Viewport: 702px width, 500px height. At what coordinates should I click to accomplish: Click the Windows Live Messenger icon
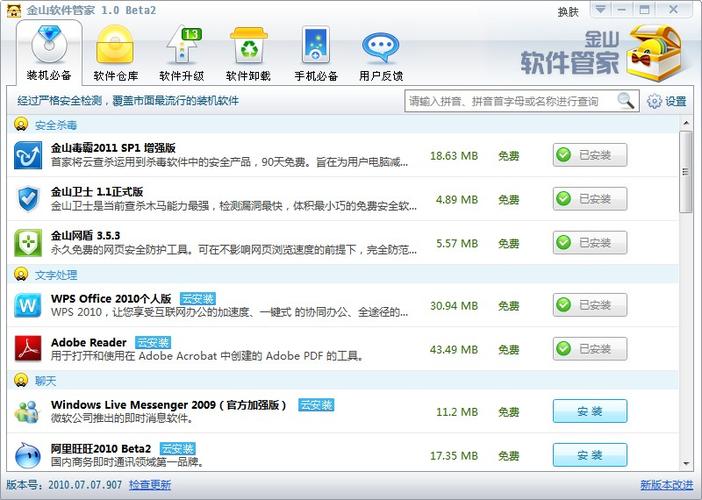(27, 411)
